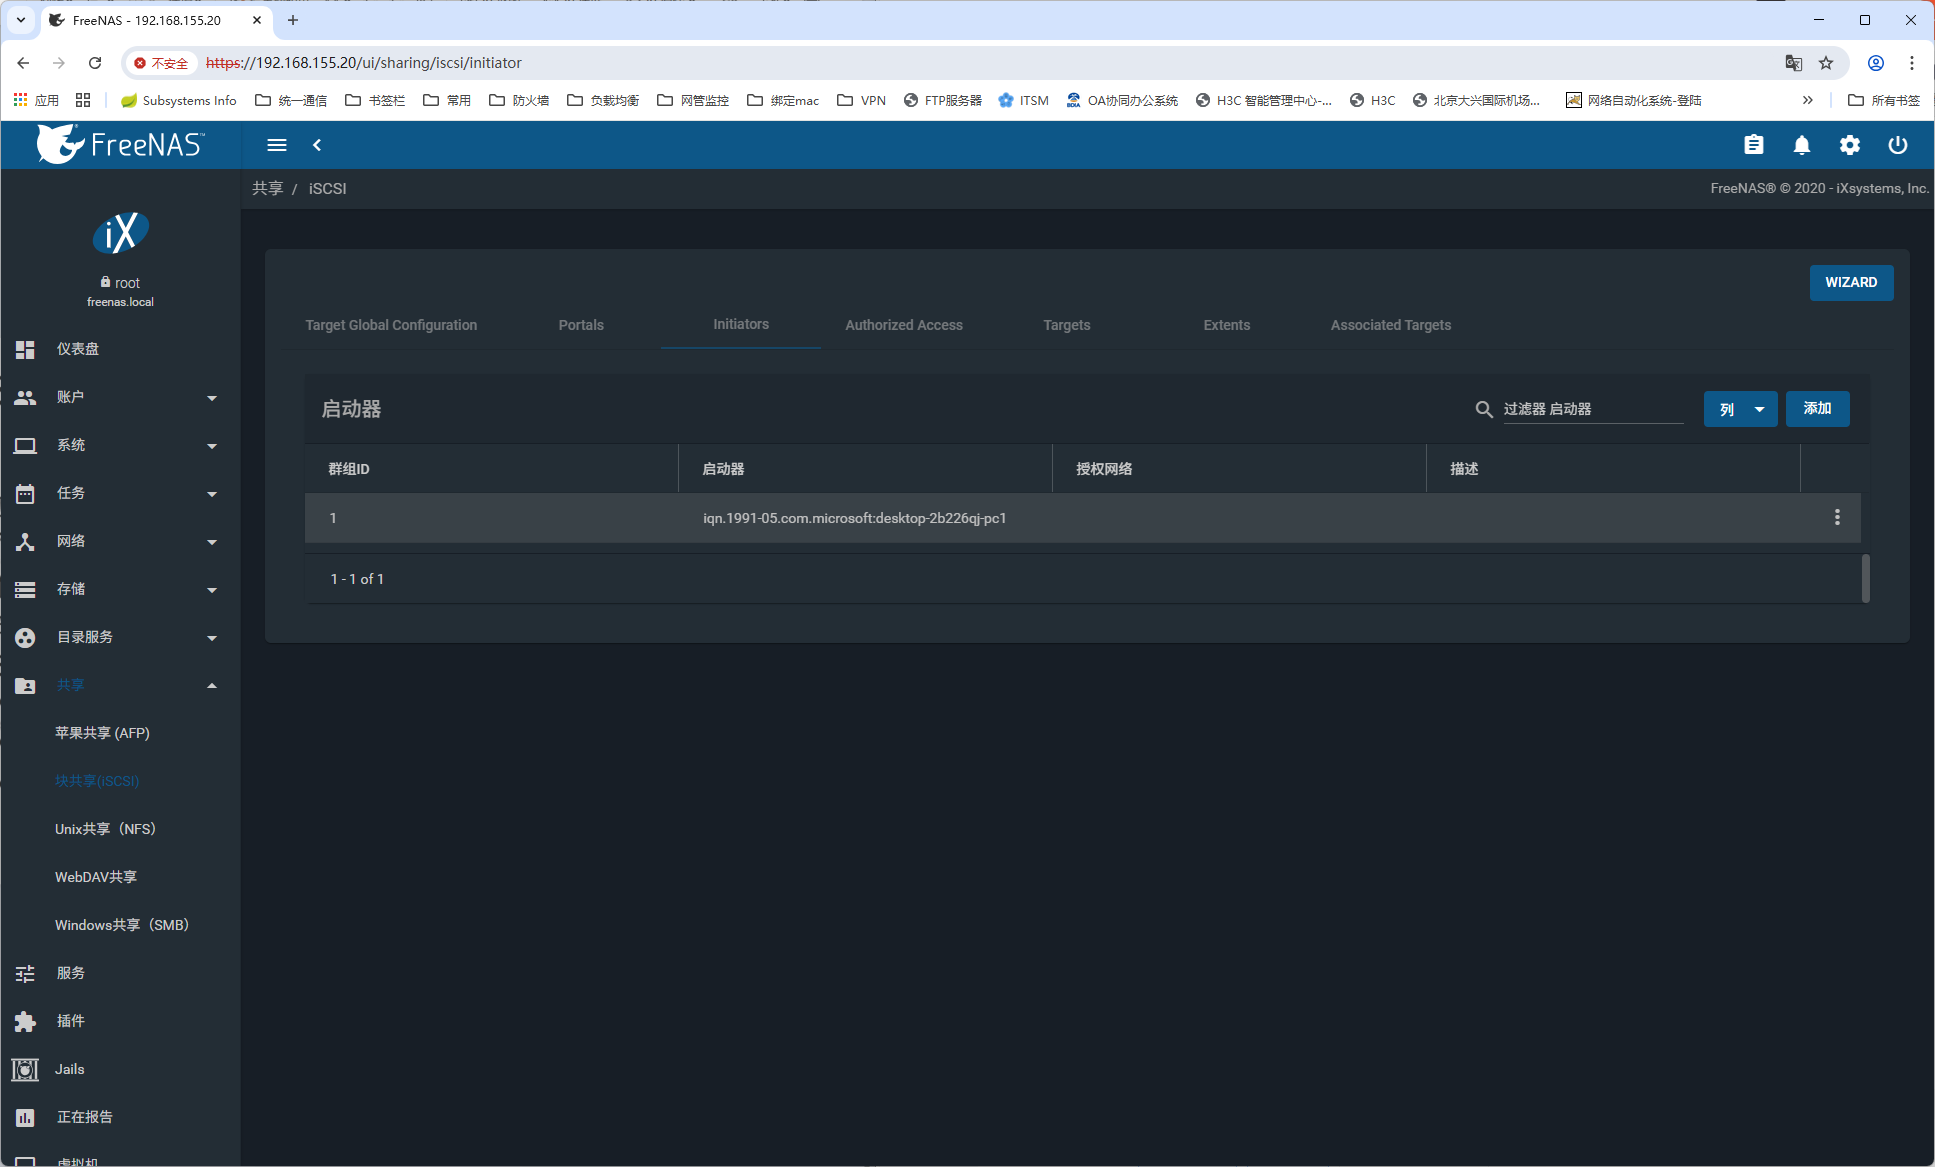This screenshot has width=1935, height=1167.
Task: Click the plugins puzzle icon in sidebar
Action: point(25,1021)
